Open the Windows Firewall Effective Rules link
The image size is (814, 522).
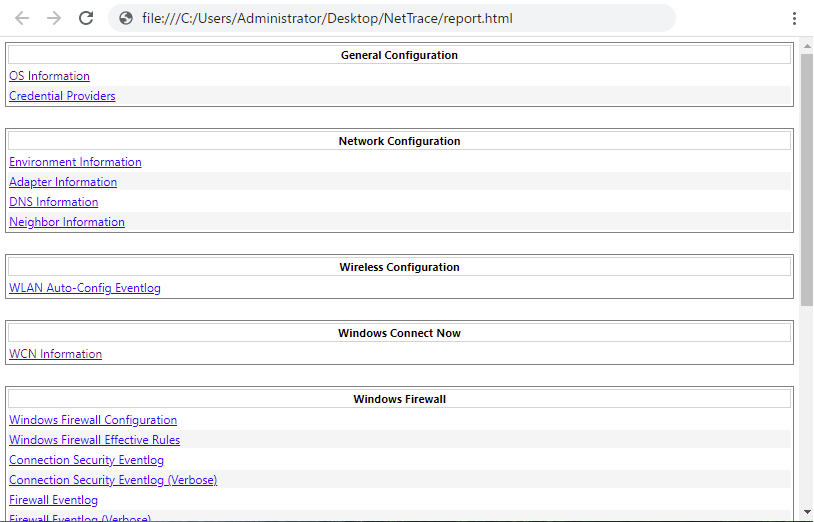pyautogui.click(x=94, y=439)
